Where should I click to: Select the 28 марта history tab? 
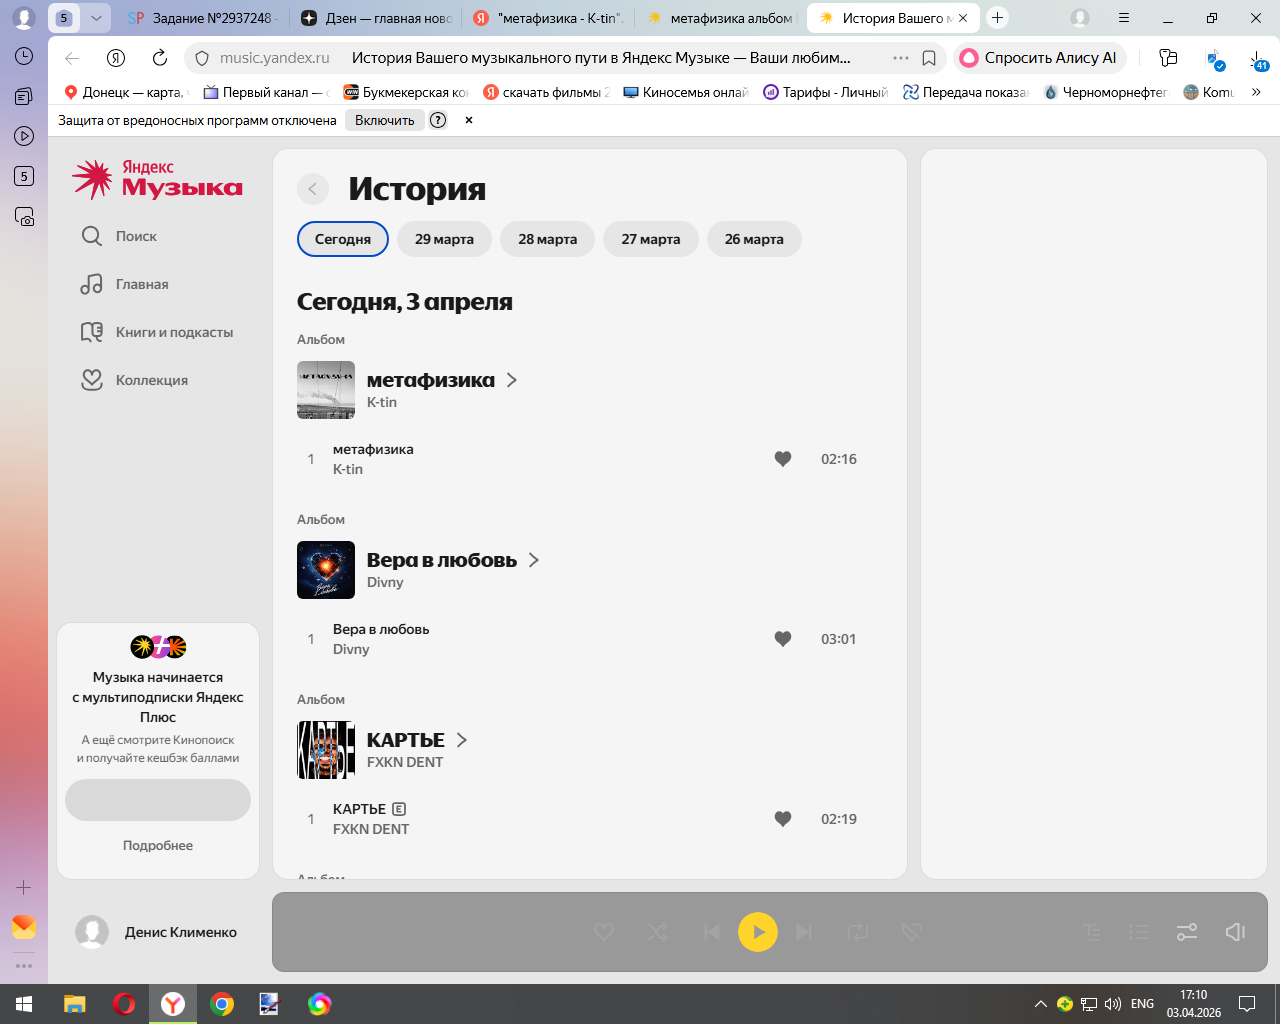pos(548,239)
